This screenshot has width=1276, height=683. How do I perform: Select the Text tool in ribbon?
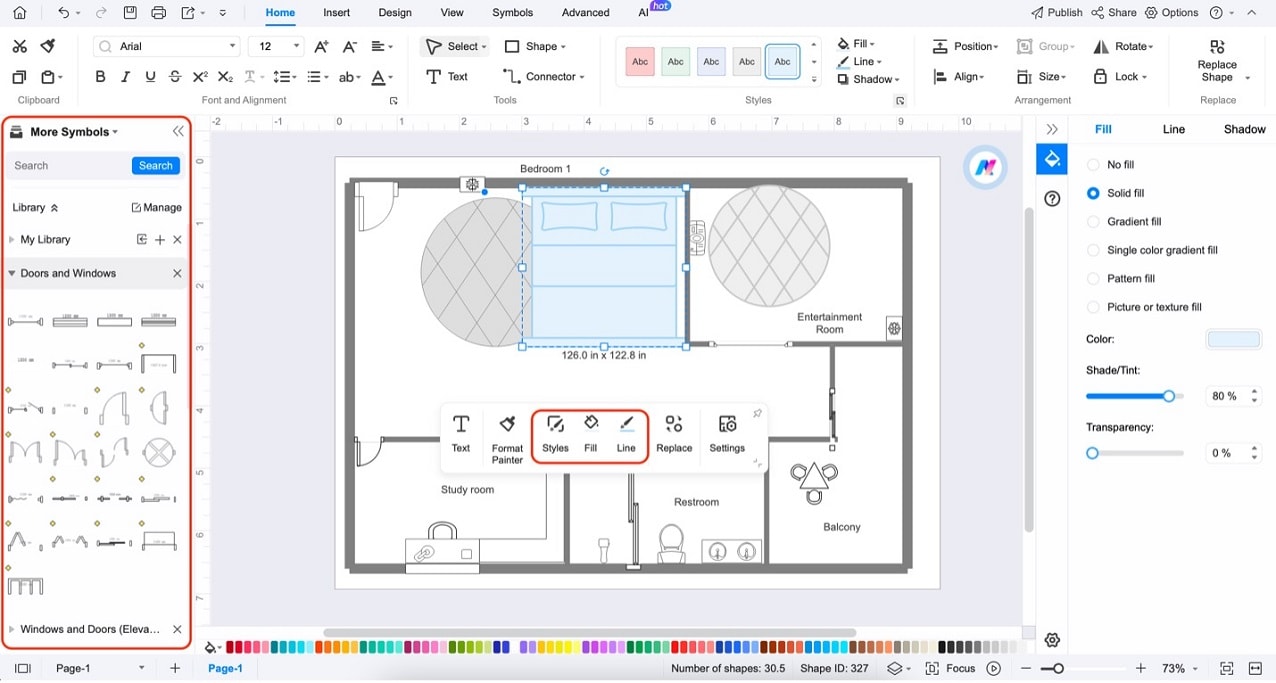pos(447,76)
